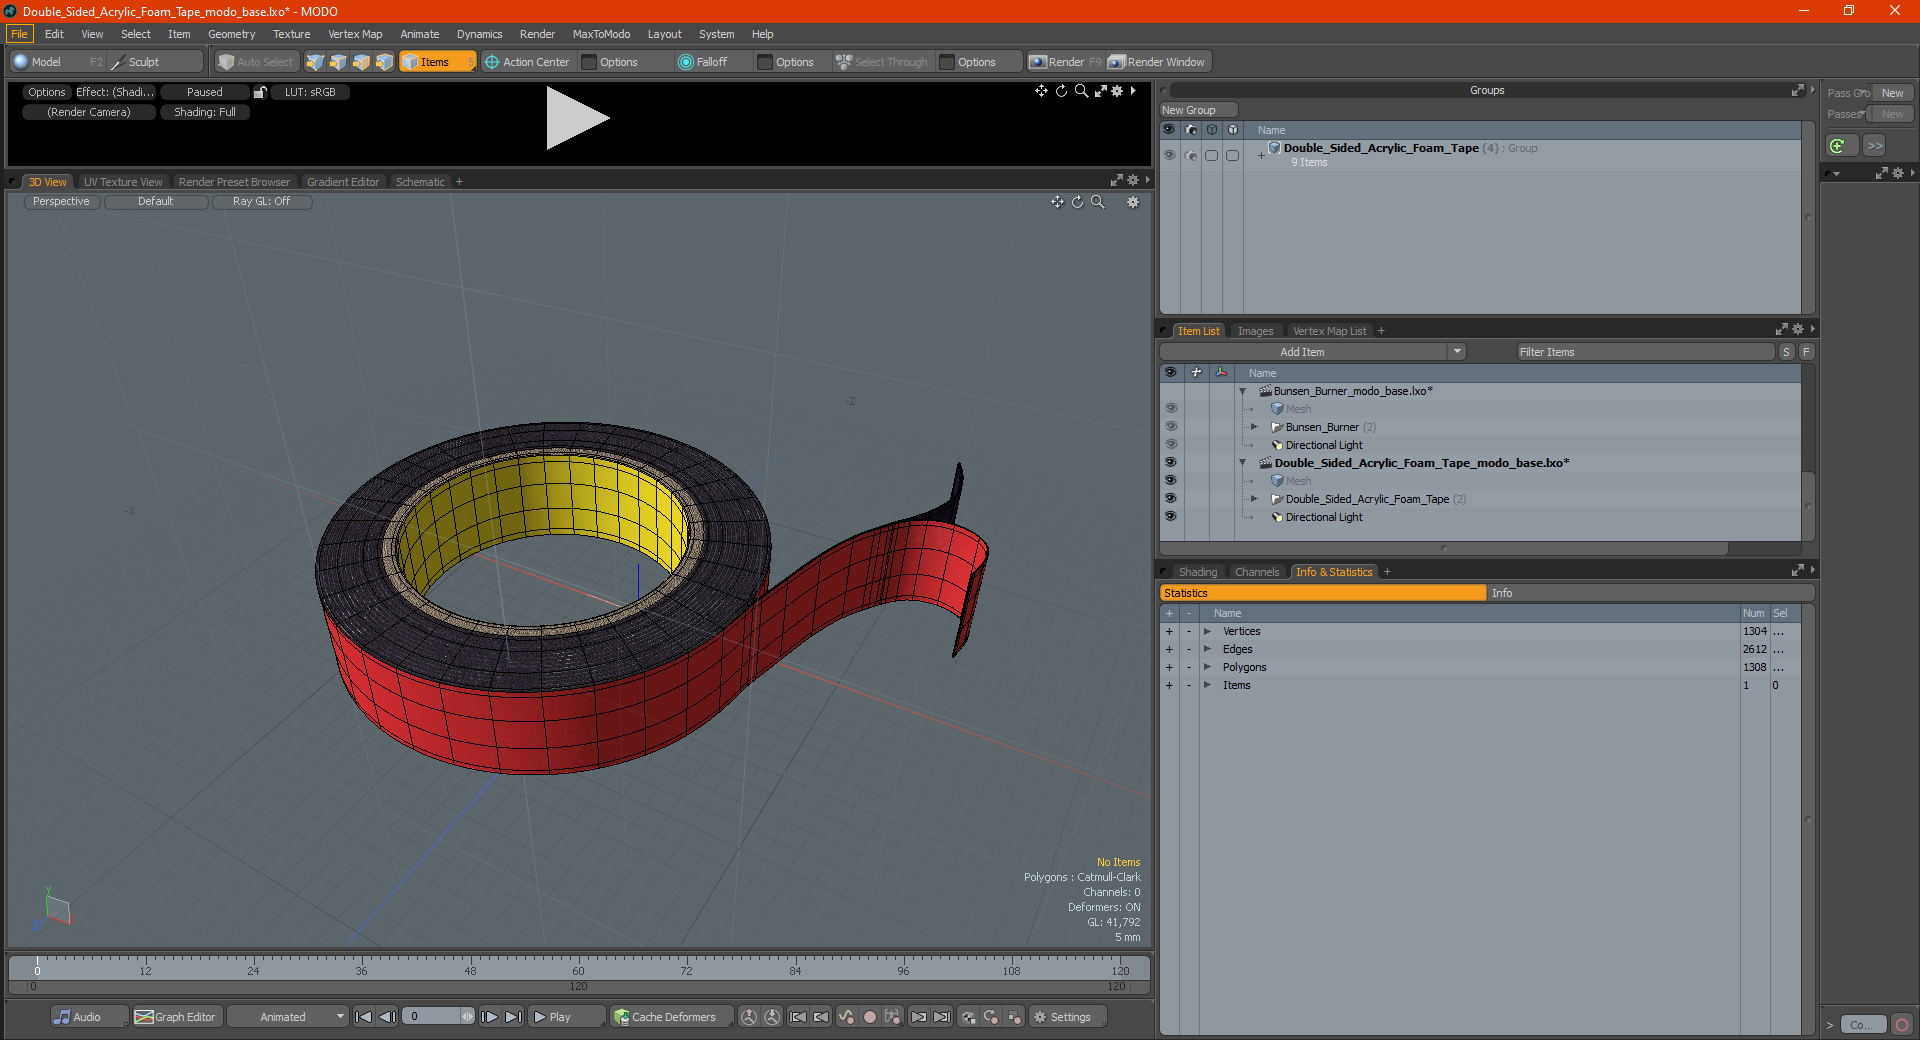This screenshot has height=1040, width=1920.
Task: Click current frame number field
Action: tap(432, 1017)
